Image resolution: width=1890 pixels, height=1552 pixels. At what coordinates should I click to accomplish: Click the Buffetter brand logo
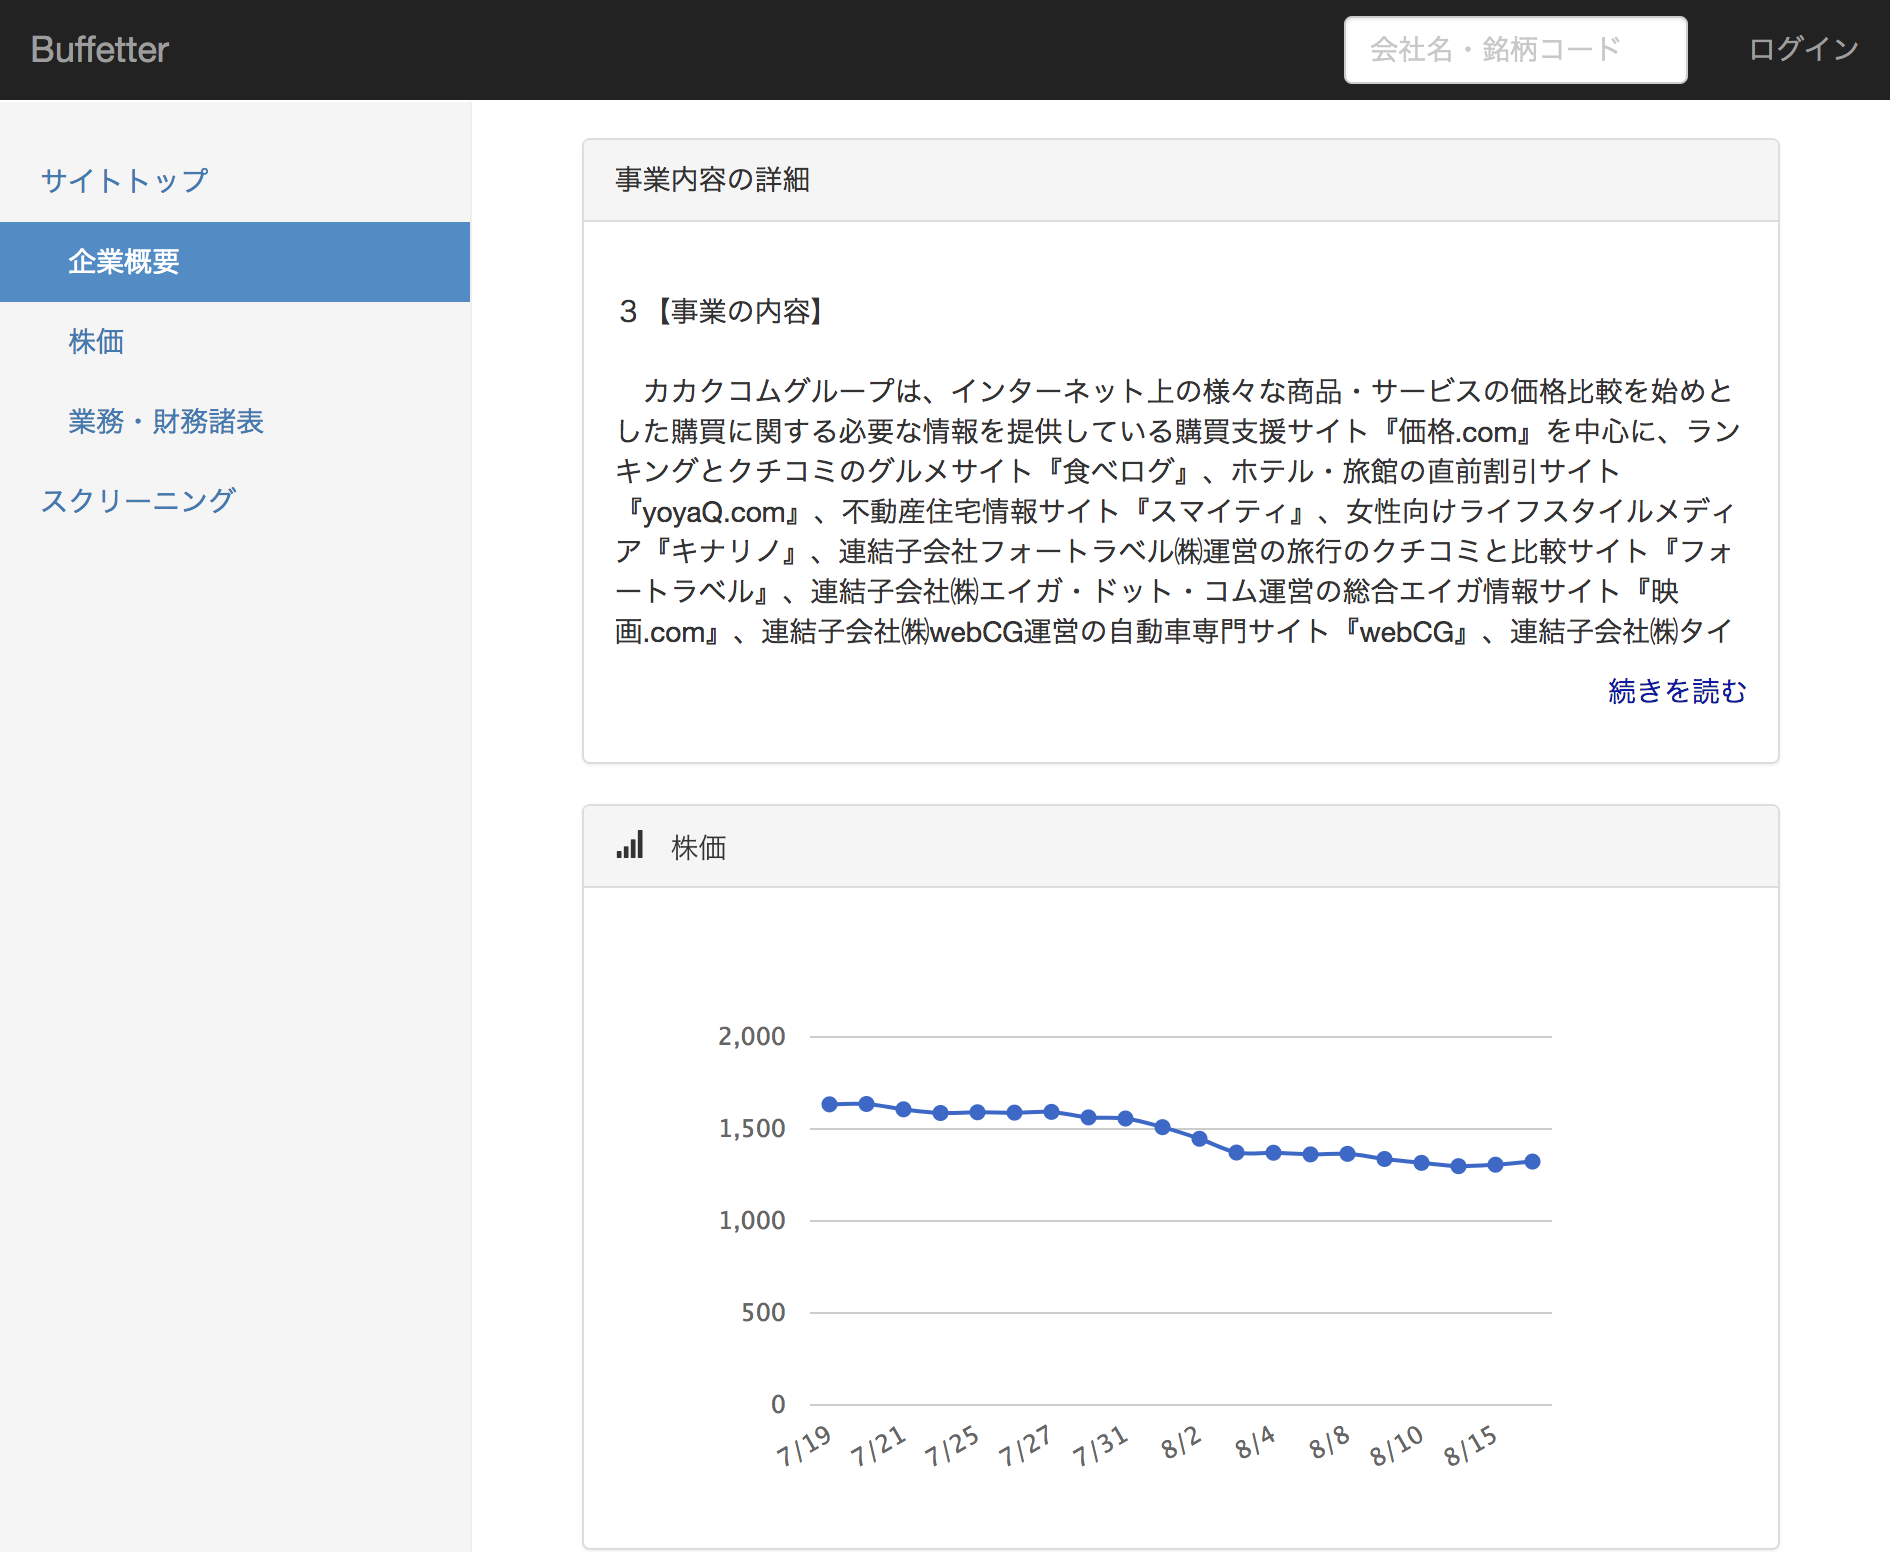[100, 50]
